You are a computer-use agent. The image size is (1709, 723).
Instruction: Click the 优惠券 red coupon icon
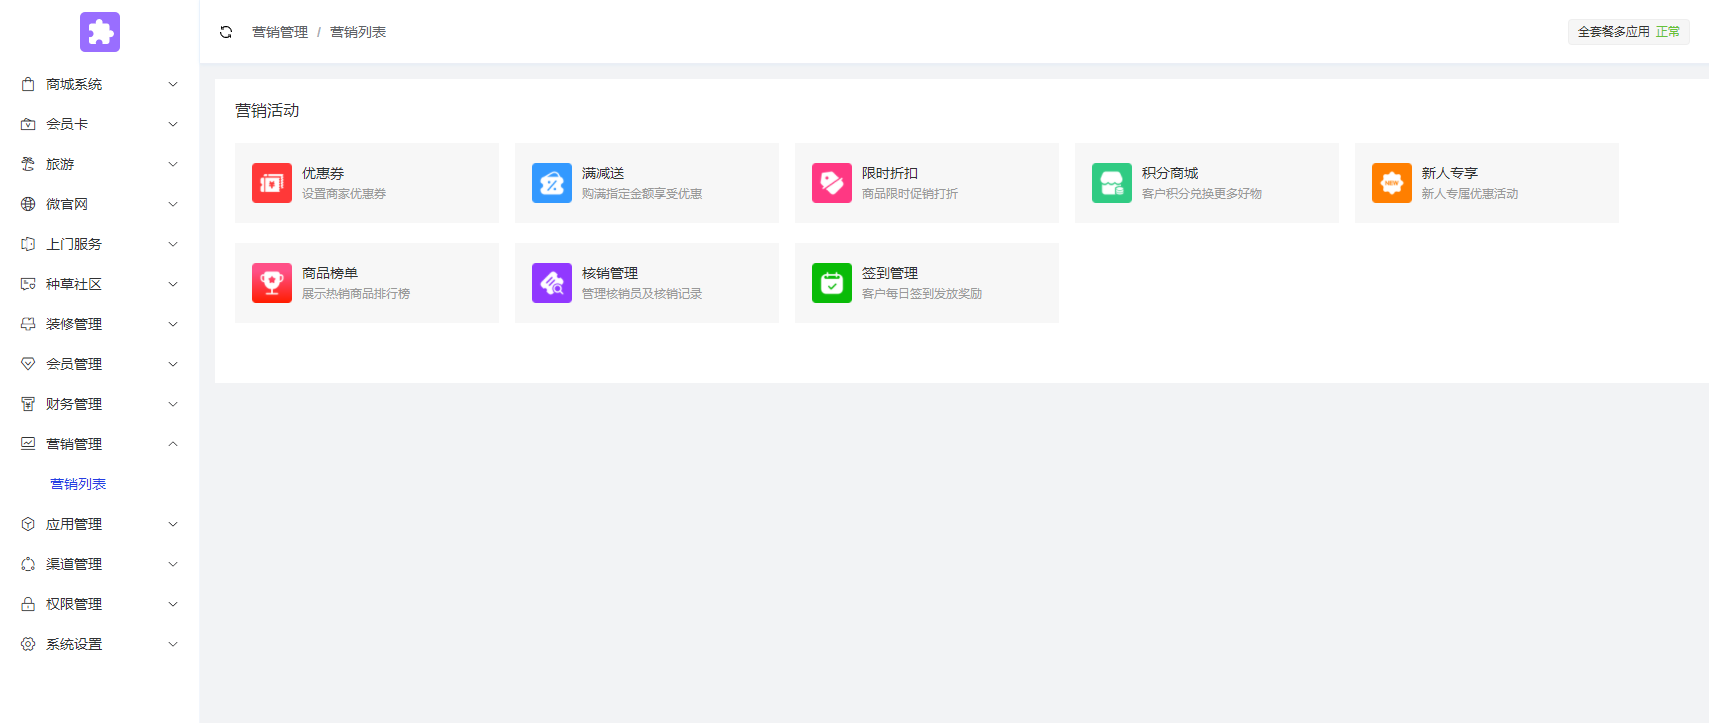pyautogui.click(x=272, y=183)
